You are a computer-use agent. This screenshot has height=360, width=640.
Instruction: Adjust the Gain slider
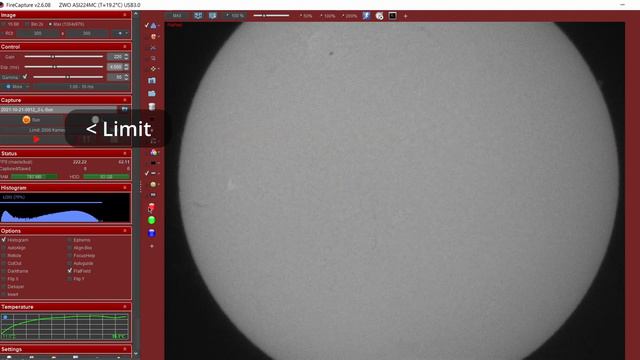(x=64, y=56)
